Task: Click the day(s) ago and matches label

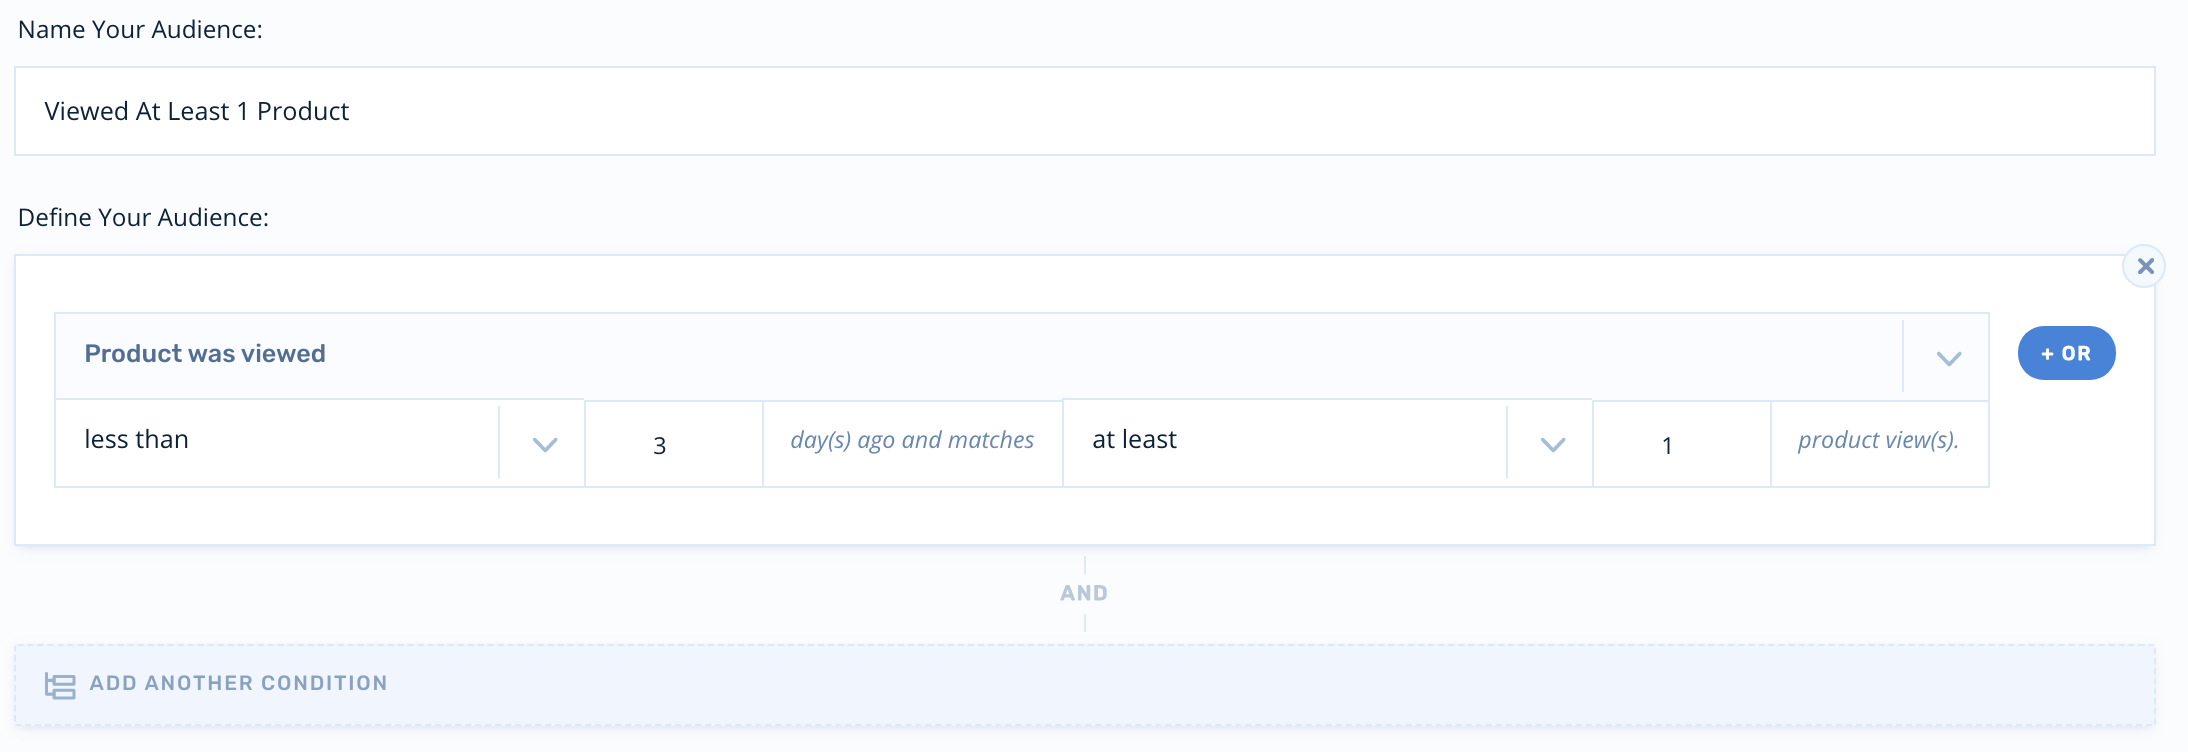Action: click(x=911, y=440)
